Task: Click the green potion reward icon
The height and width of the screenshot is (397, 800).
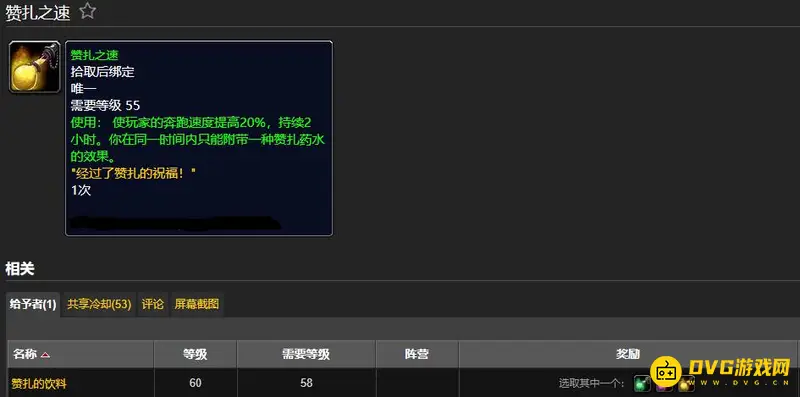Action: coord(642,383)
